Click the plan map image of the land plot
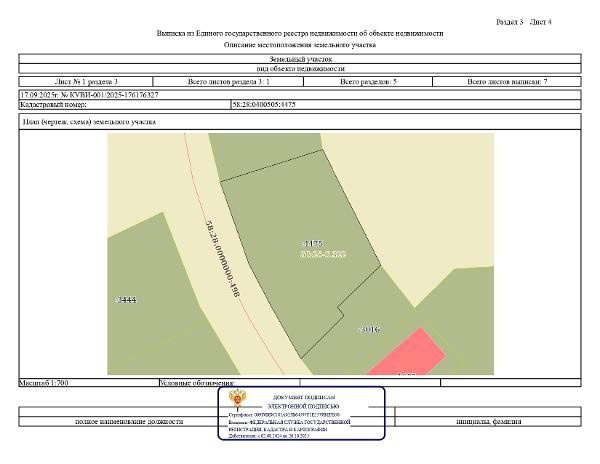The image size is (600, 464). pyautogui.click(x=300, y=254)
